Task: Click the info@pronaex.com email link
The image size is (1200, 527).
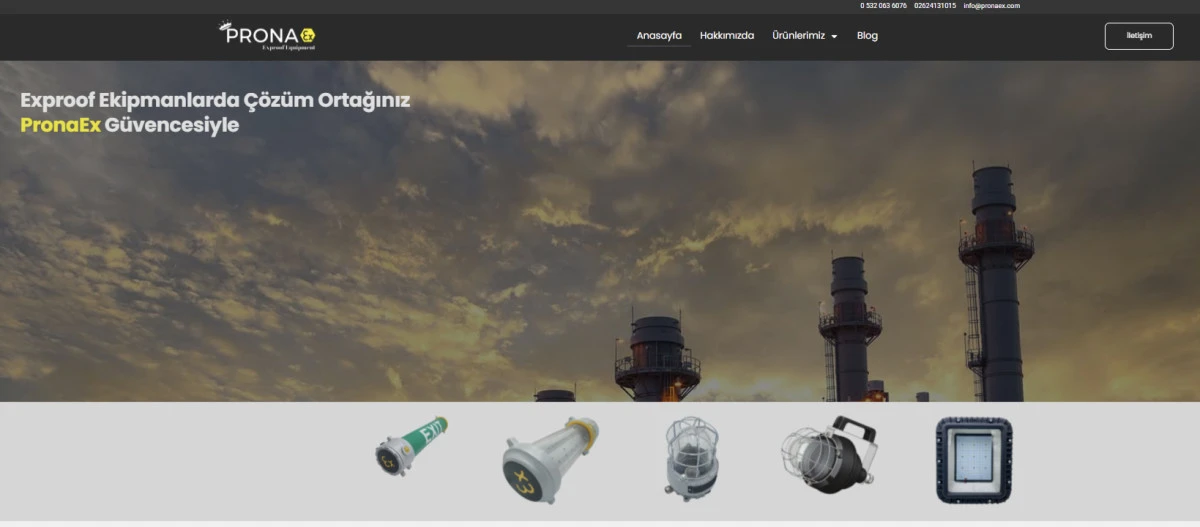Action: tap(992, 6)
